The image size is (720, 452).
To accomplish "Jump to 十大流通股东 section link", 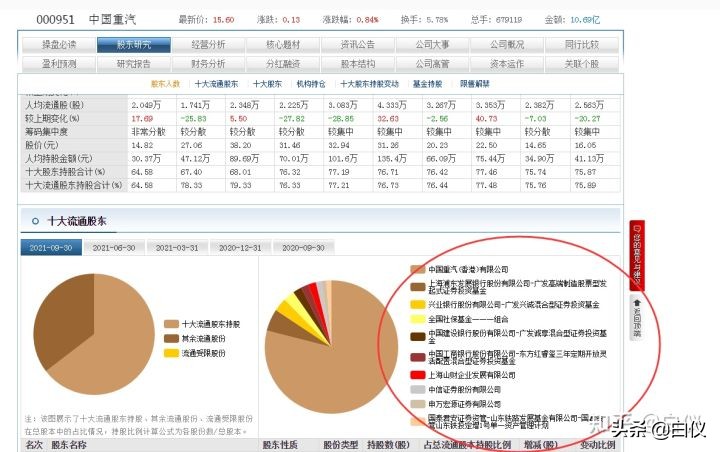I will [x=216, y=84].
